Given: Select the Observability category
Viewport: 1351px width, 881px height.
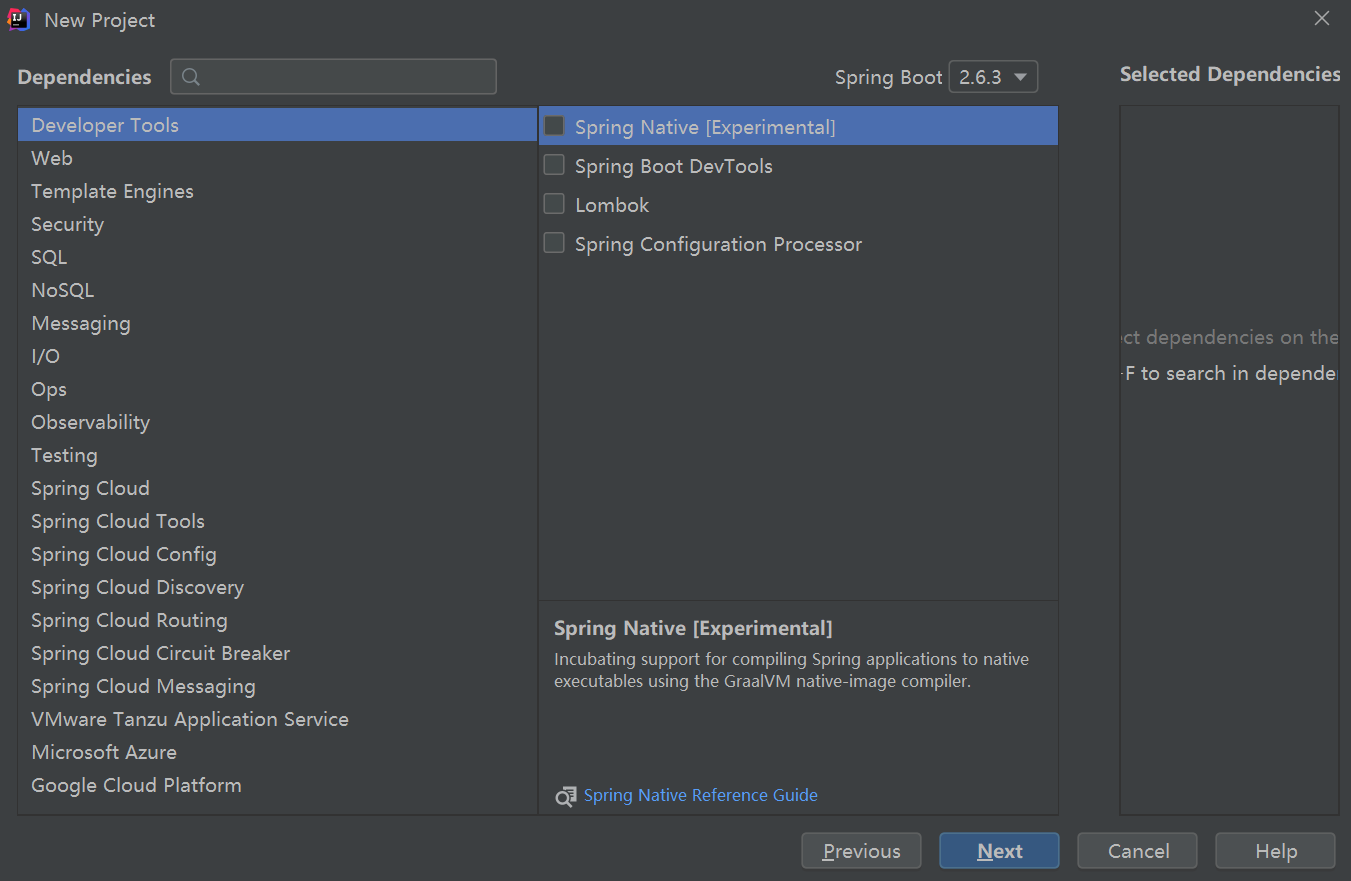Looking at the screenshot, I should [x=278, y=422].
